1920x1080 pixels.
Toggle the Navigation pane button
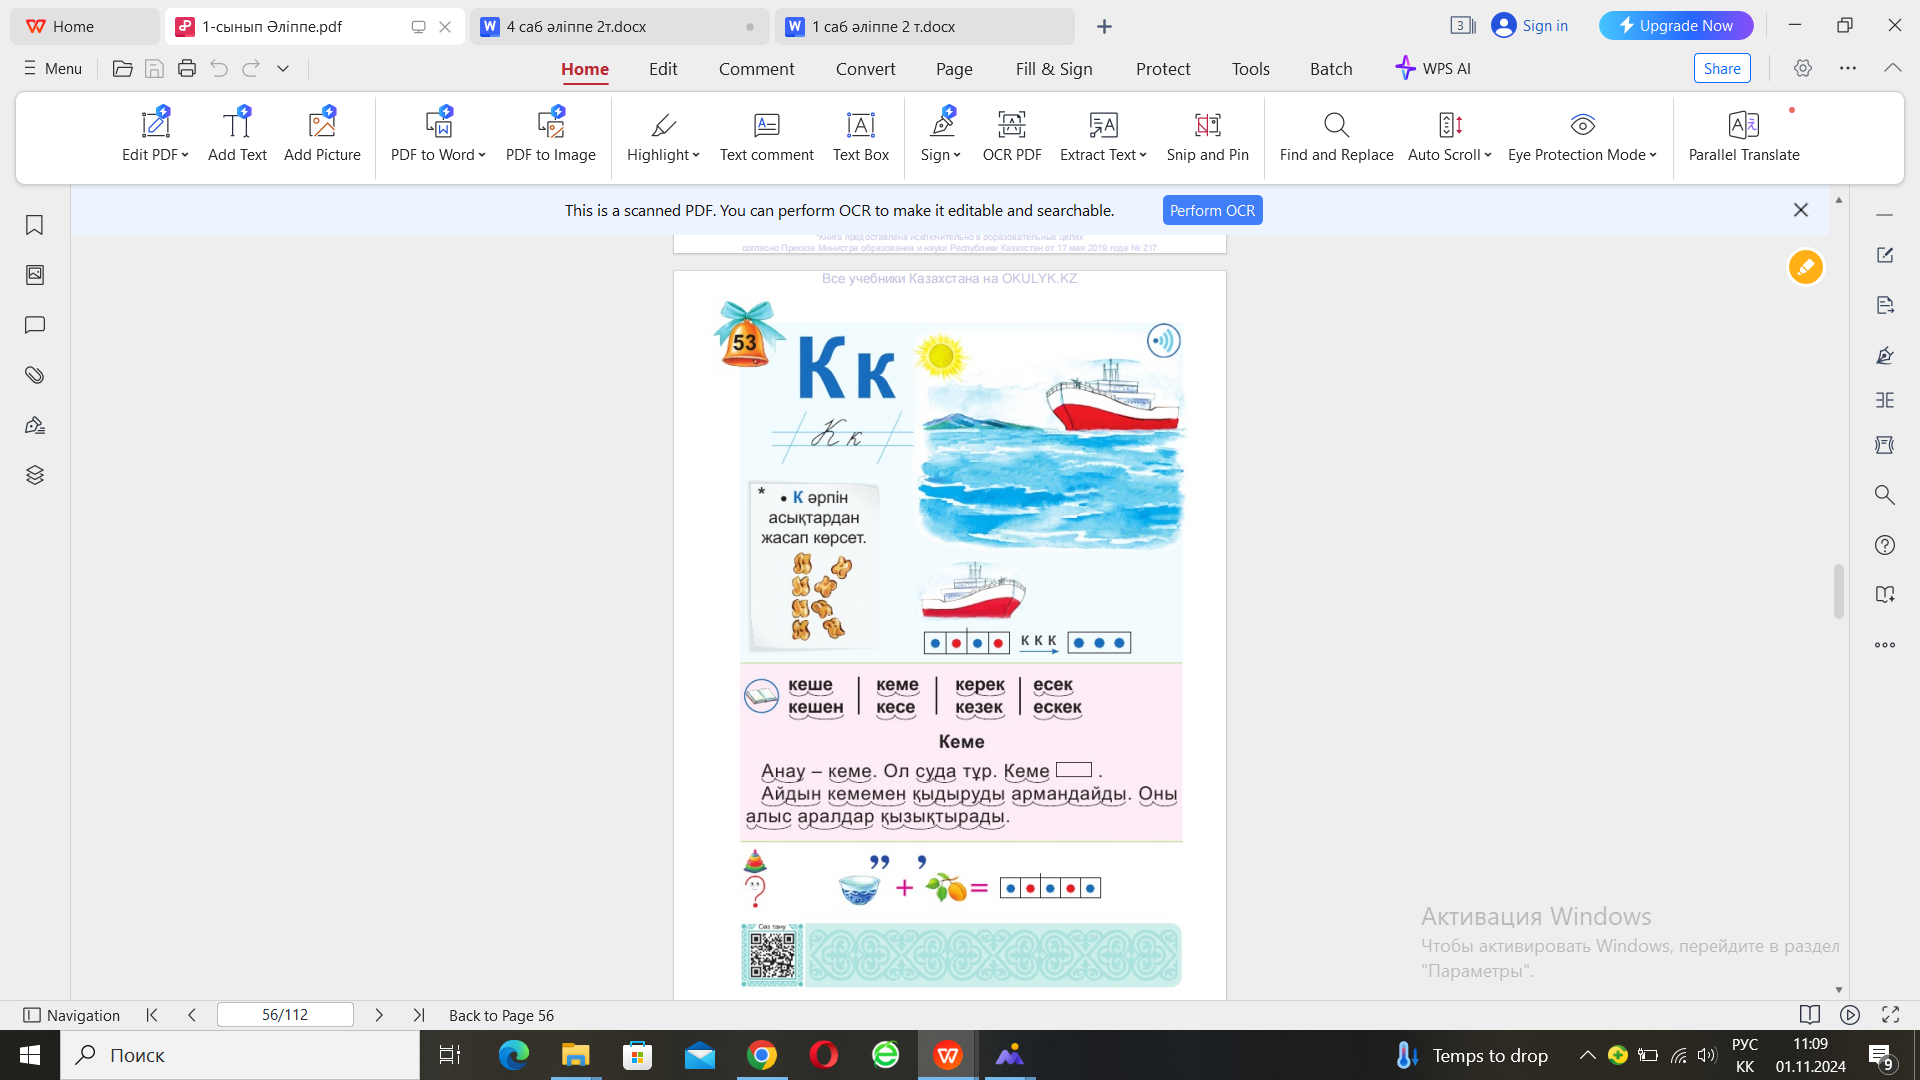click(71, 1015)
